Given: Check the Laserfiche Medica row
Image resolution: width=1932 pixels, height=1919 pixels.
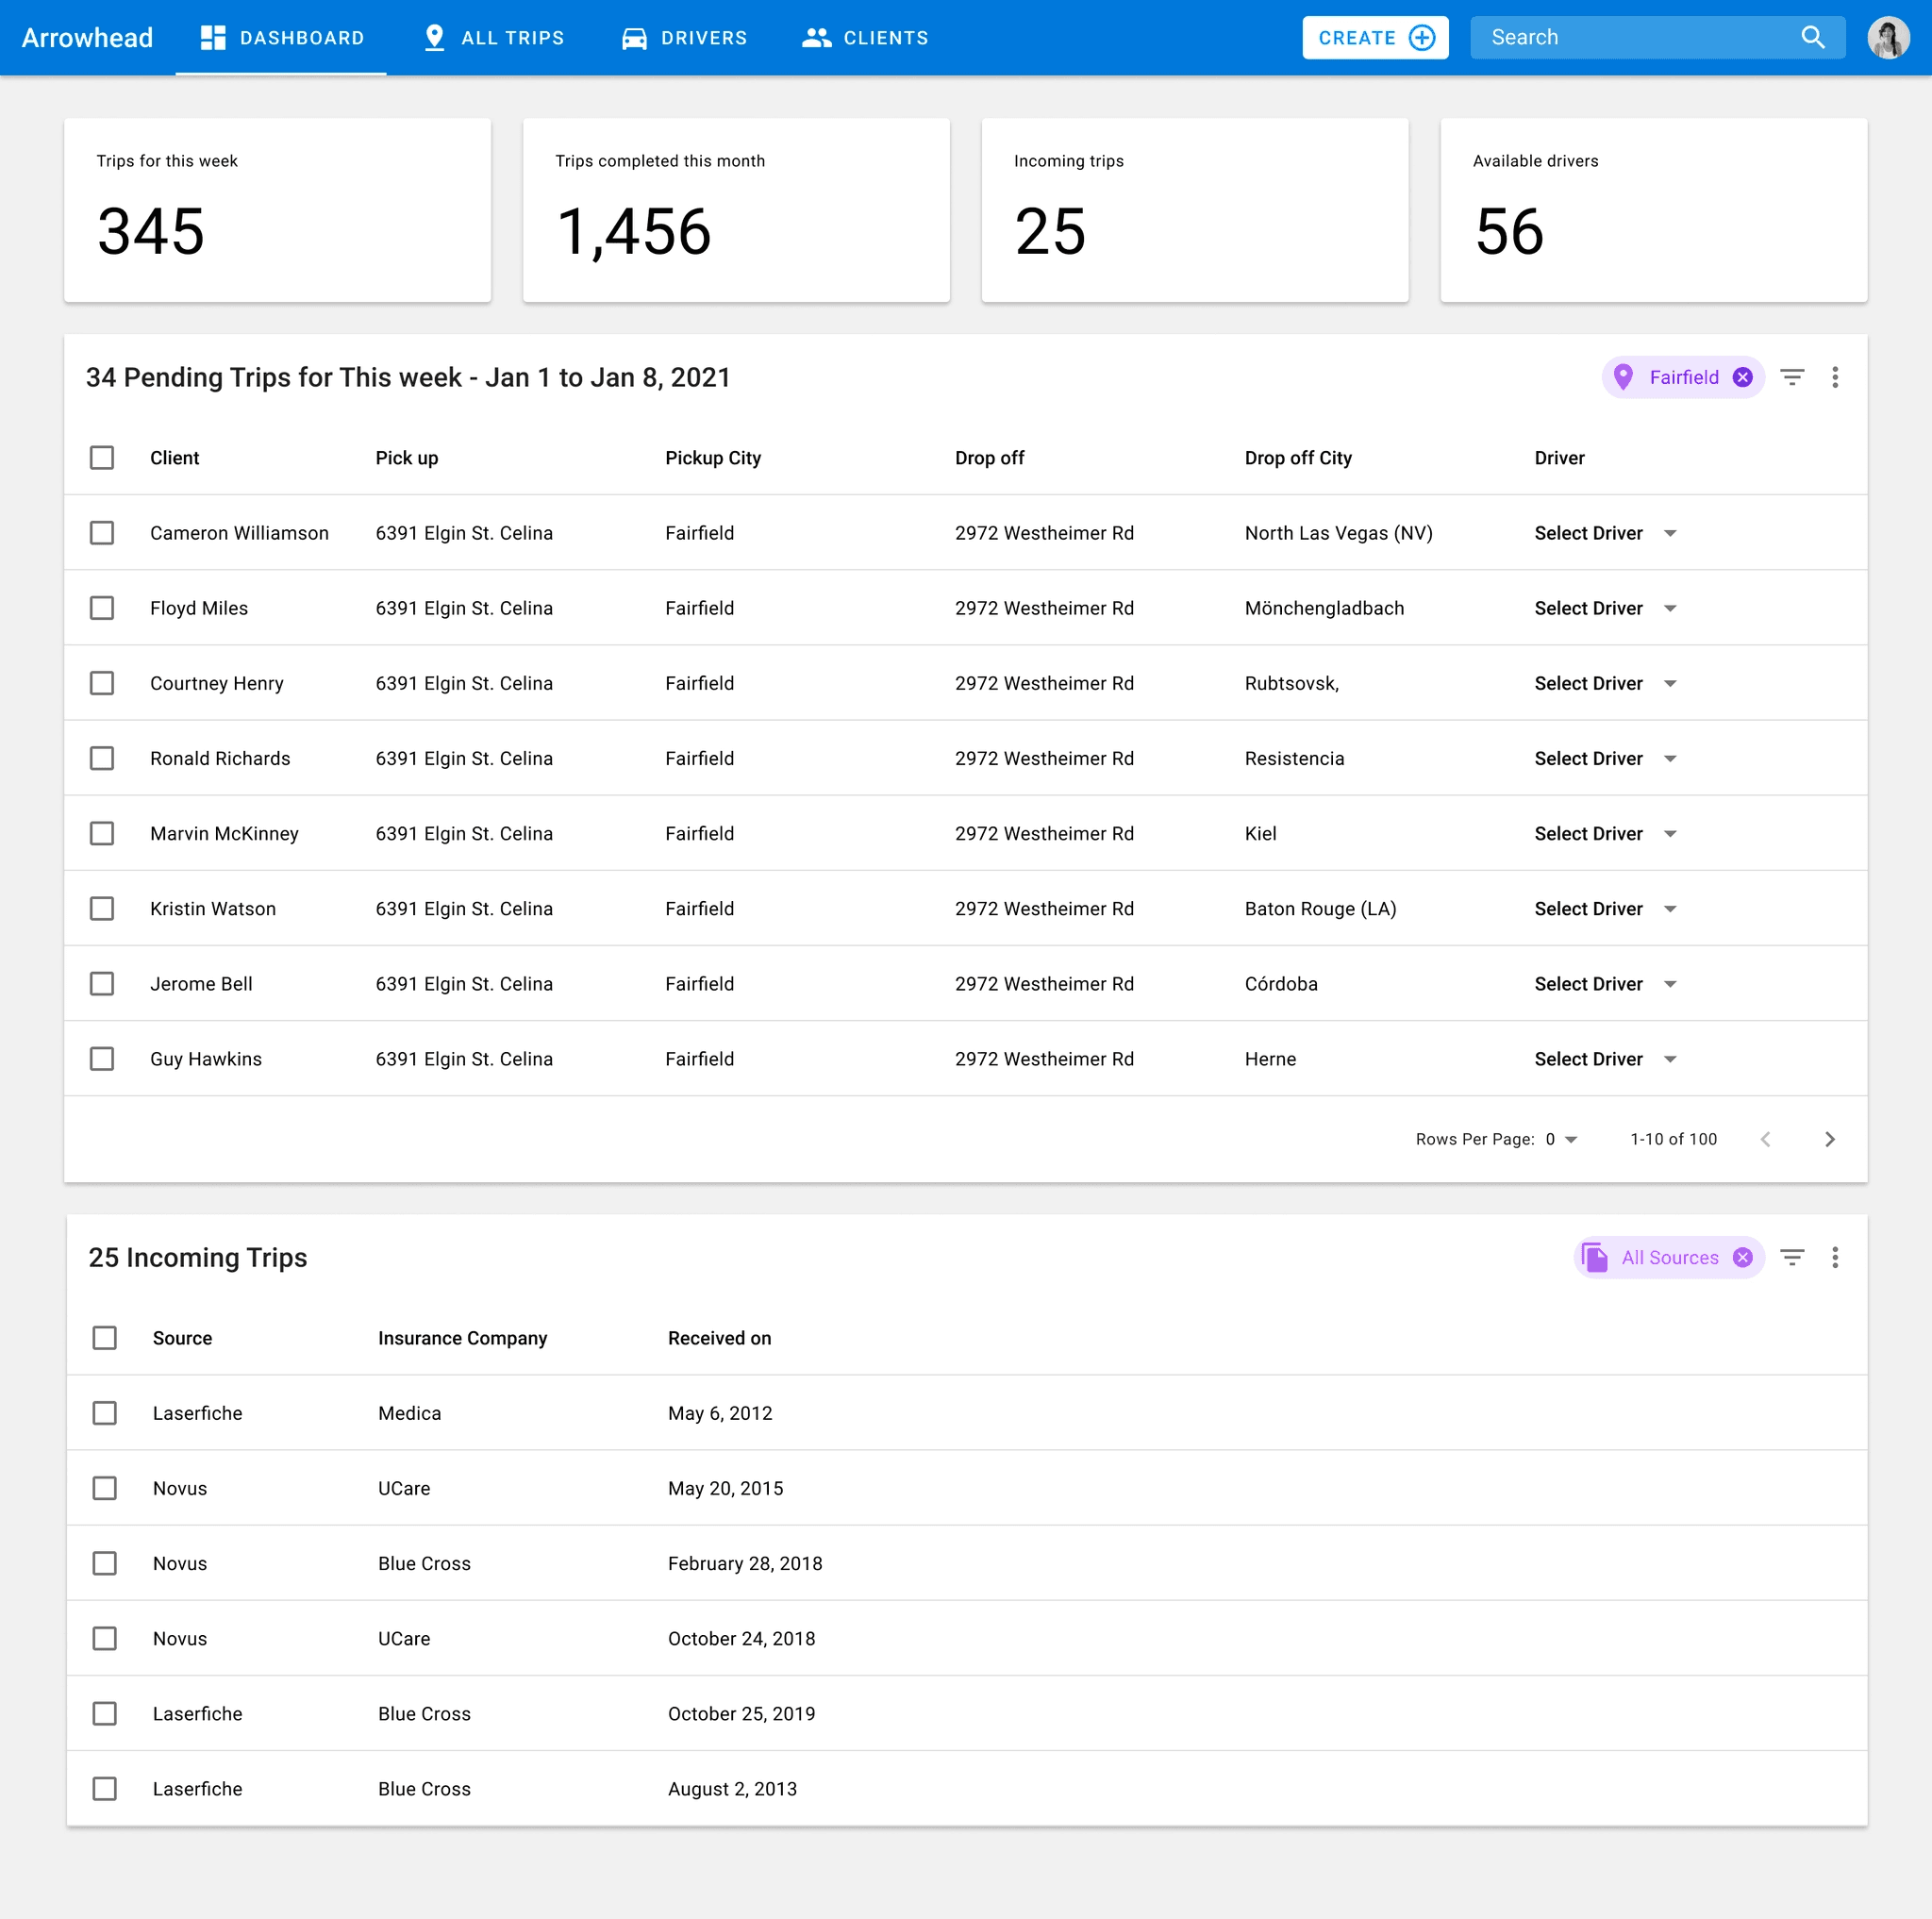Looking at the screenshot, I should [x=104, y=1413].
